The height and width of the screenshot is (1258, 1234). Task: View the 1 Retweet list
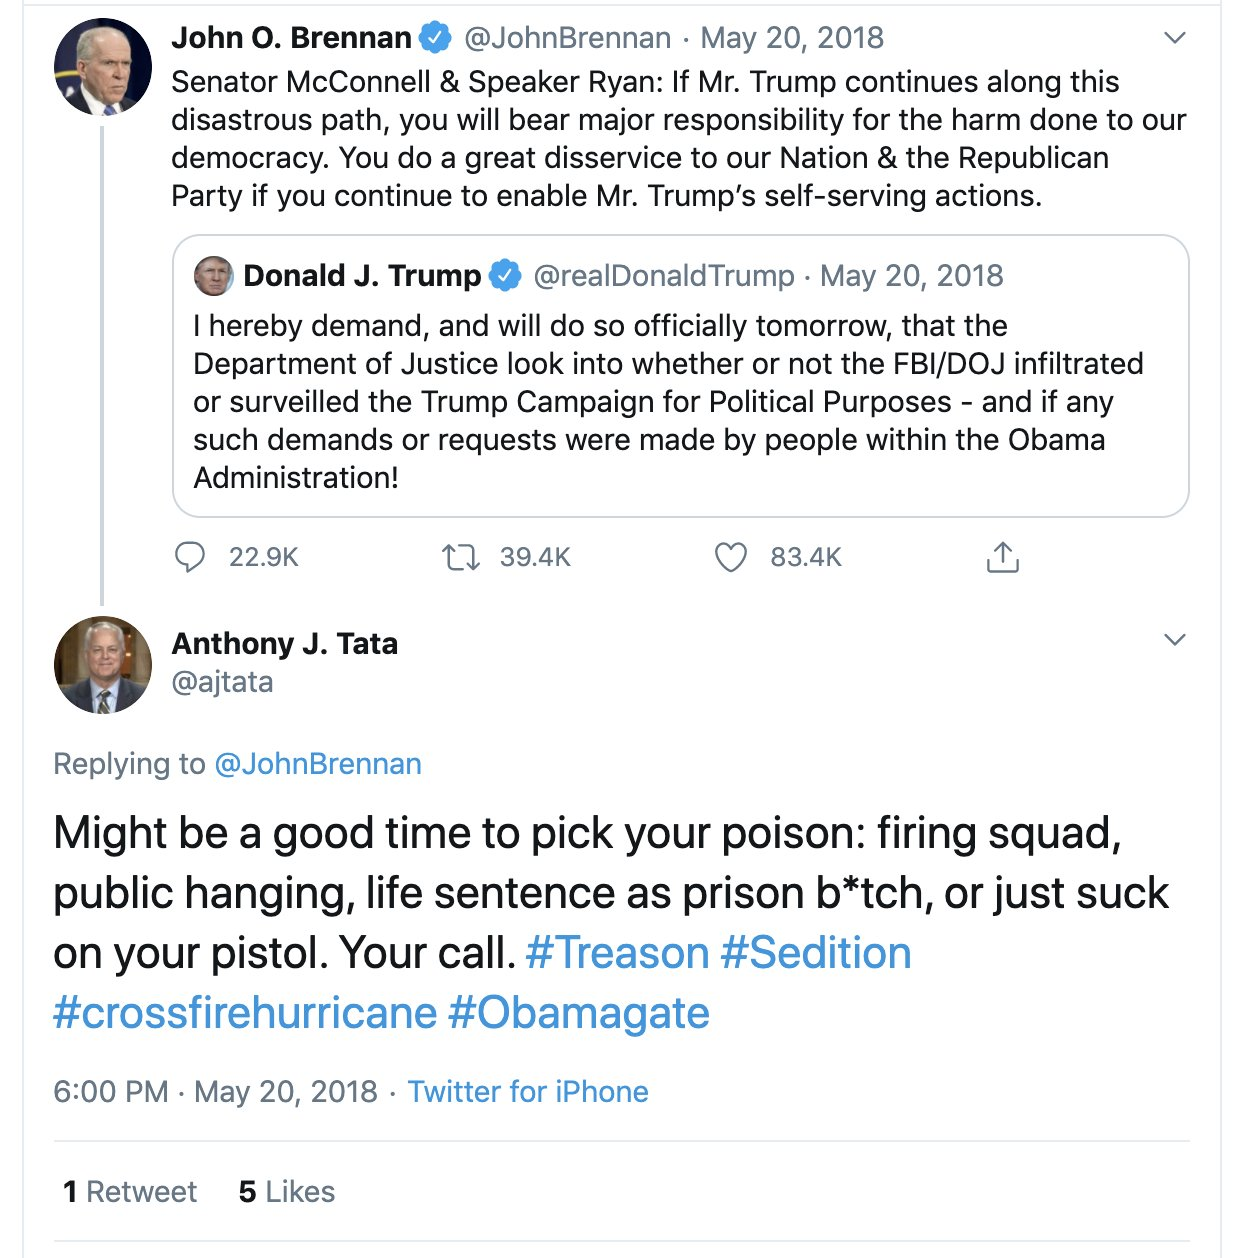(x=130, y=1192)
